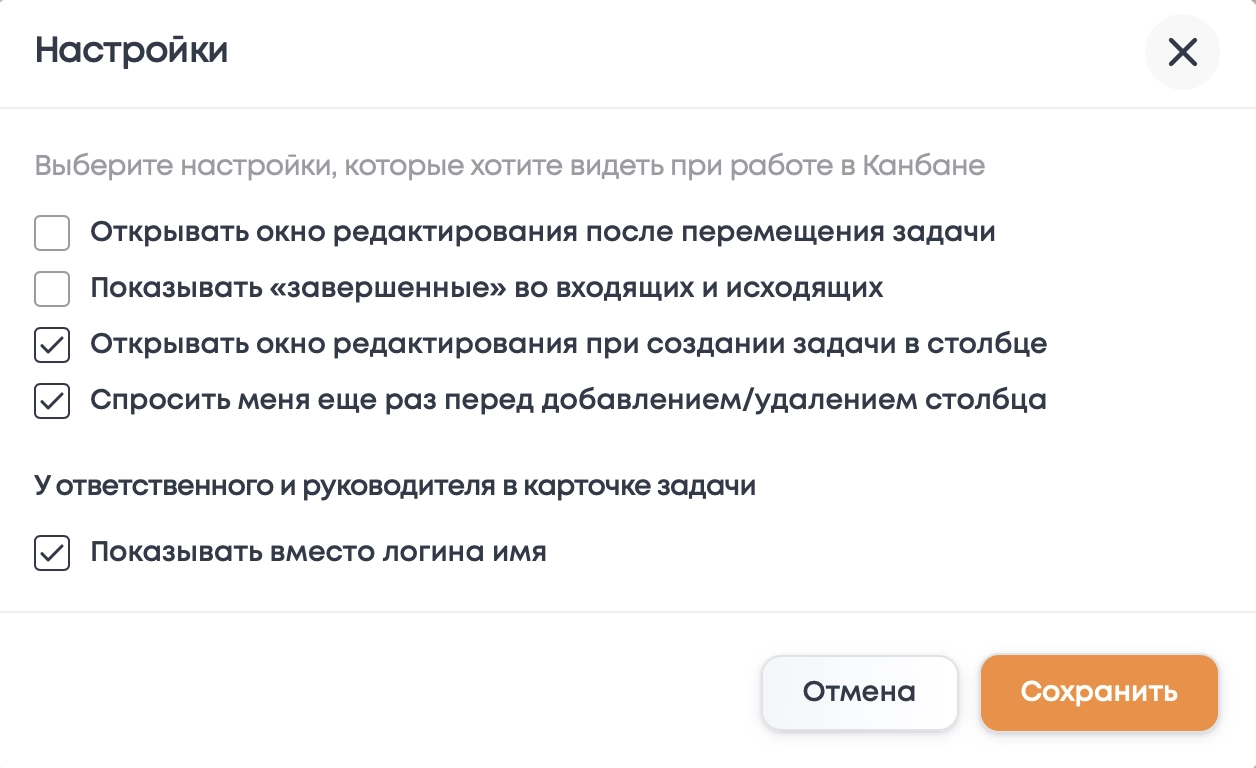Click label "Спросить меня еще раз перед добавлением/удалением"
The width and height of the screenshot is (1256, 768).
point(568,401)
